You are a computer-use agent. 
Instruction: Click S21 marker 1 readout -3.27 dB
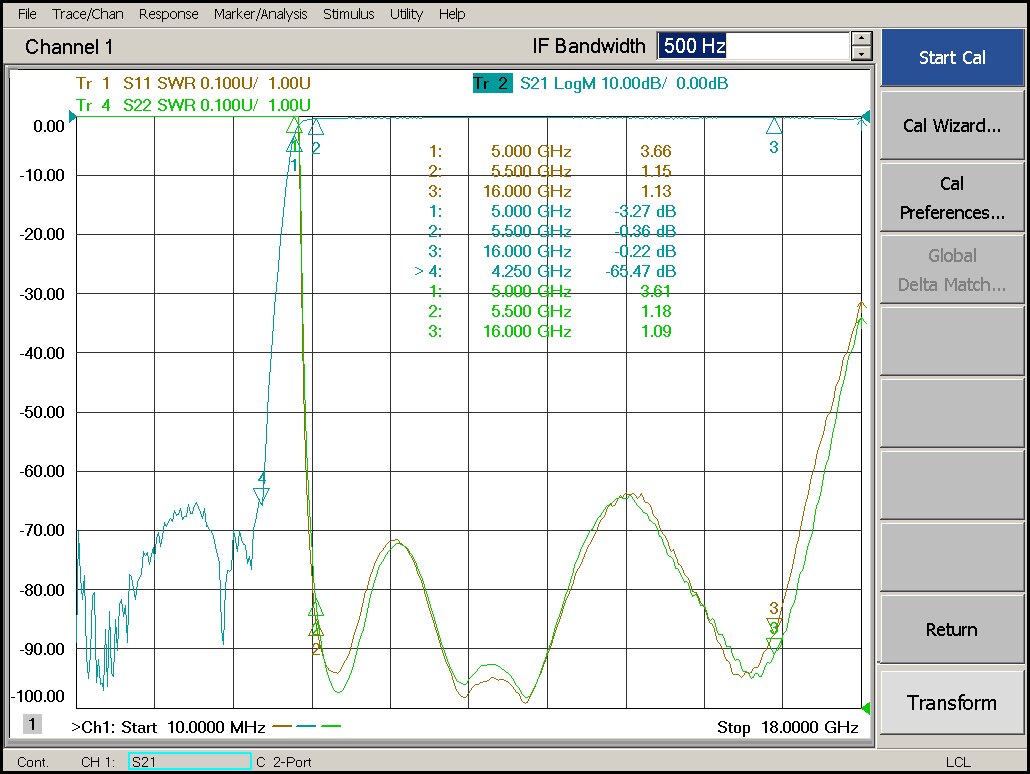[x=645, y=212]
